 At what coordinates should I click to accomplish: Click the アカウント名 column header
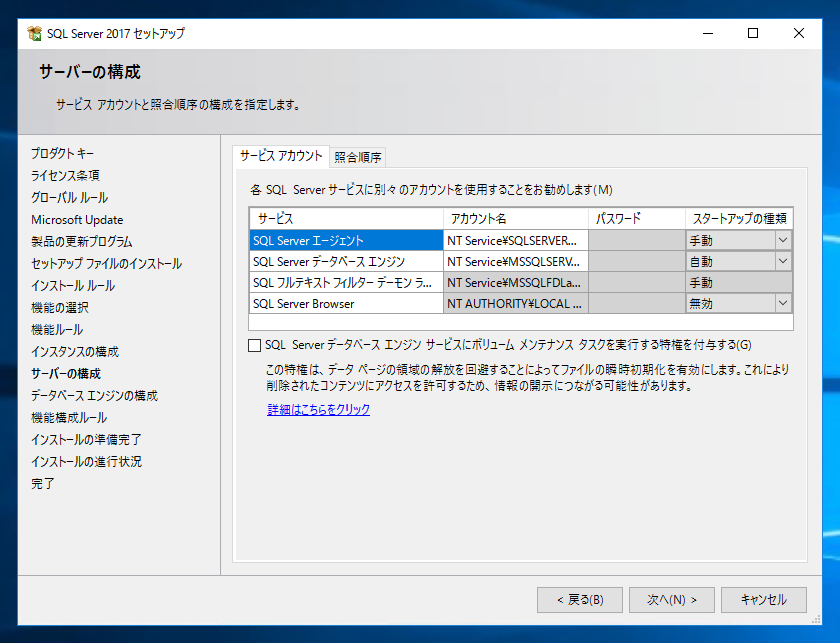click(x=516, y=219)
